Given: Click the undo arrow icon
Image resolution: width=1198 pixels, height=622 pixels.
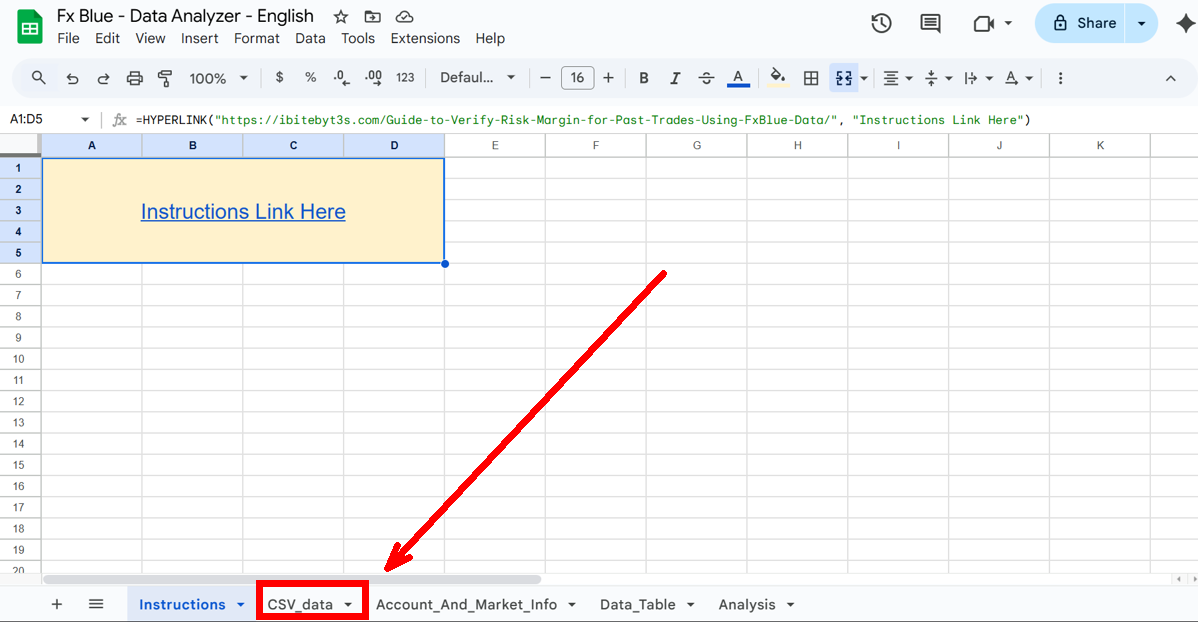Looking at the screenshot, I should [72, 78].
